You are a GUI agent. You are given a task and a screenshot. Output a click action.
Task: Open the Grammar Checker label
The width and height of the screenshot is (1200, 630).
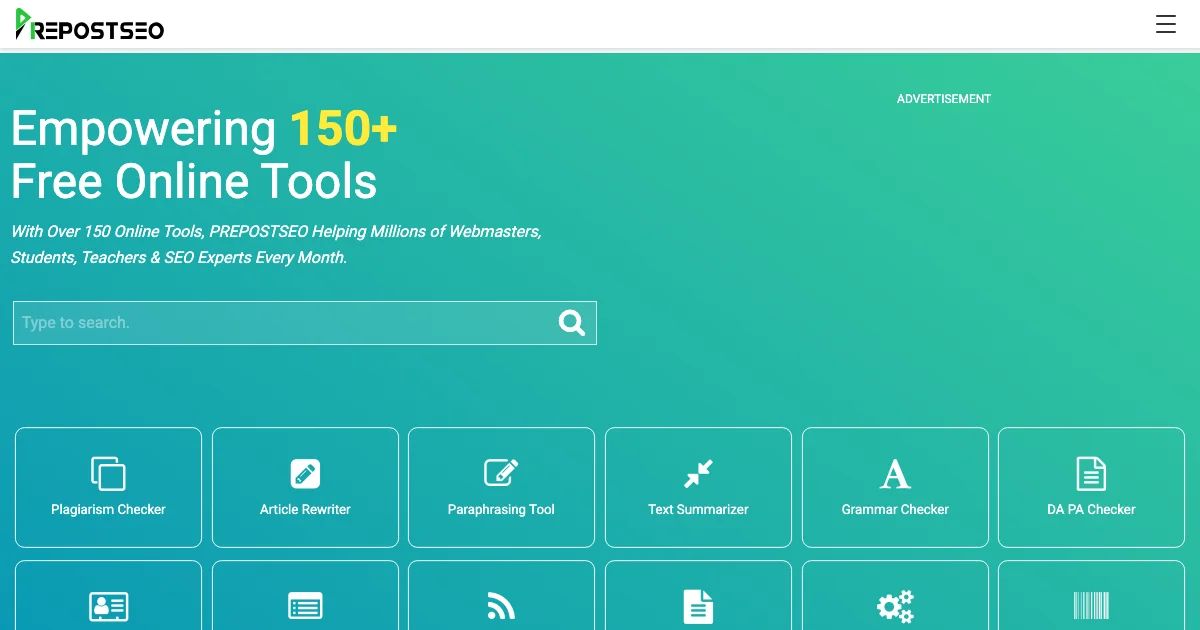[895, 509]
